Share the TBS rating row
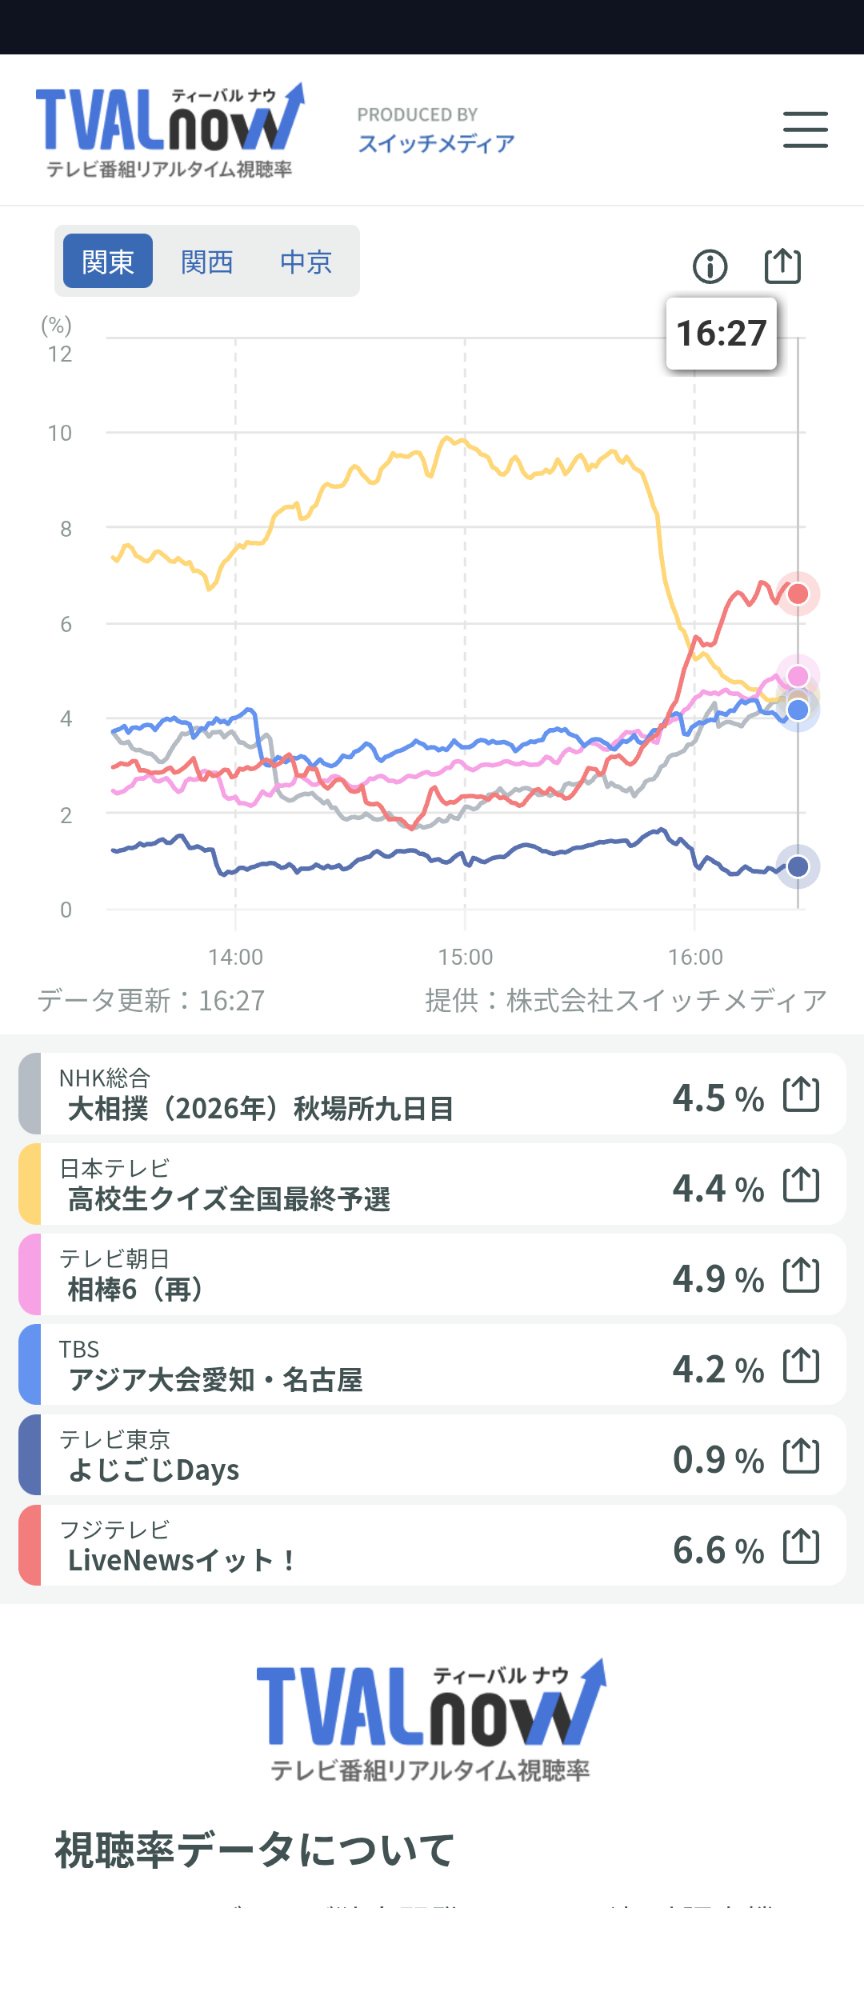Viewport: 864px width, 2016px height. coord(801,1366)
